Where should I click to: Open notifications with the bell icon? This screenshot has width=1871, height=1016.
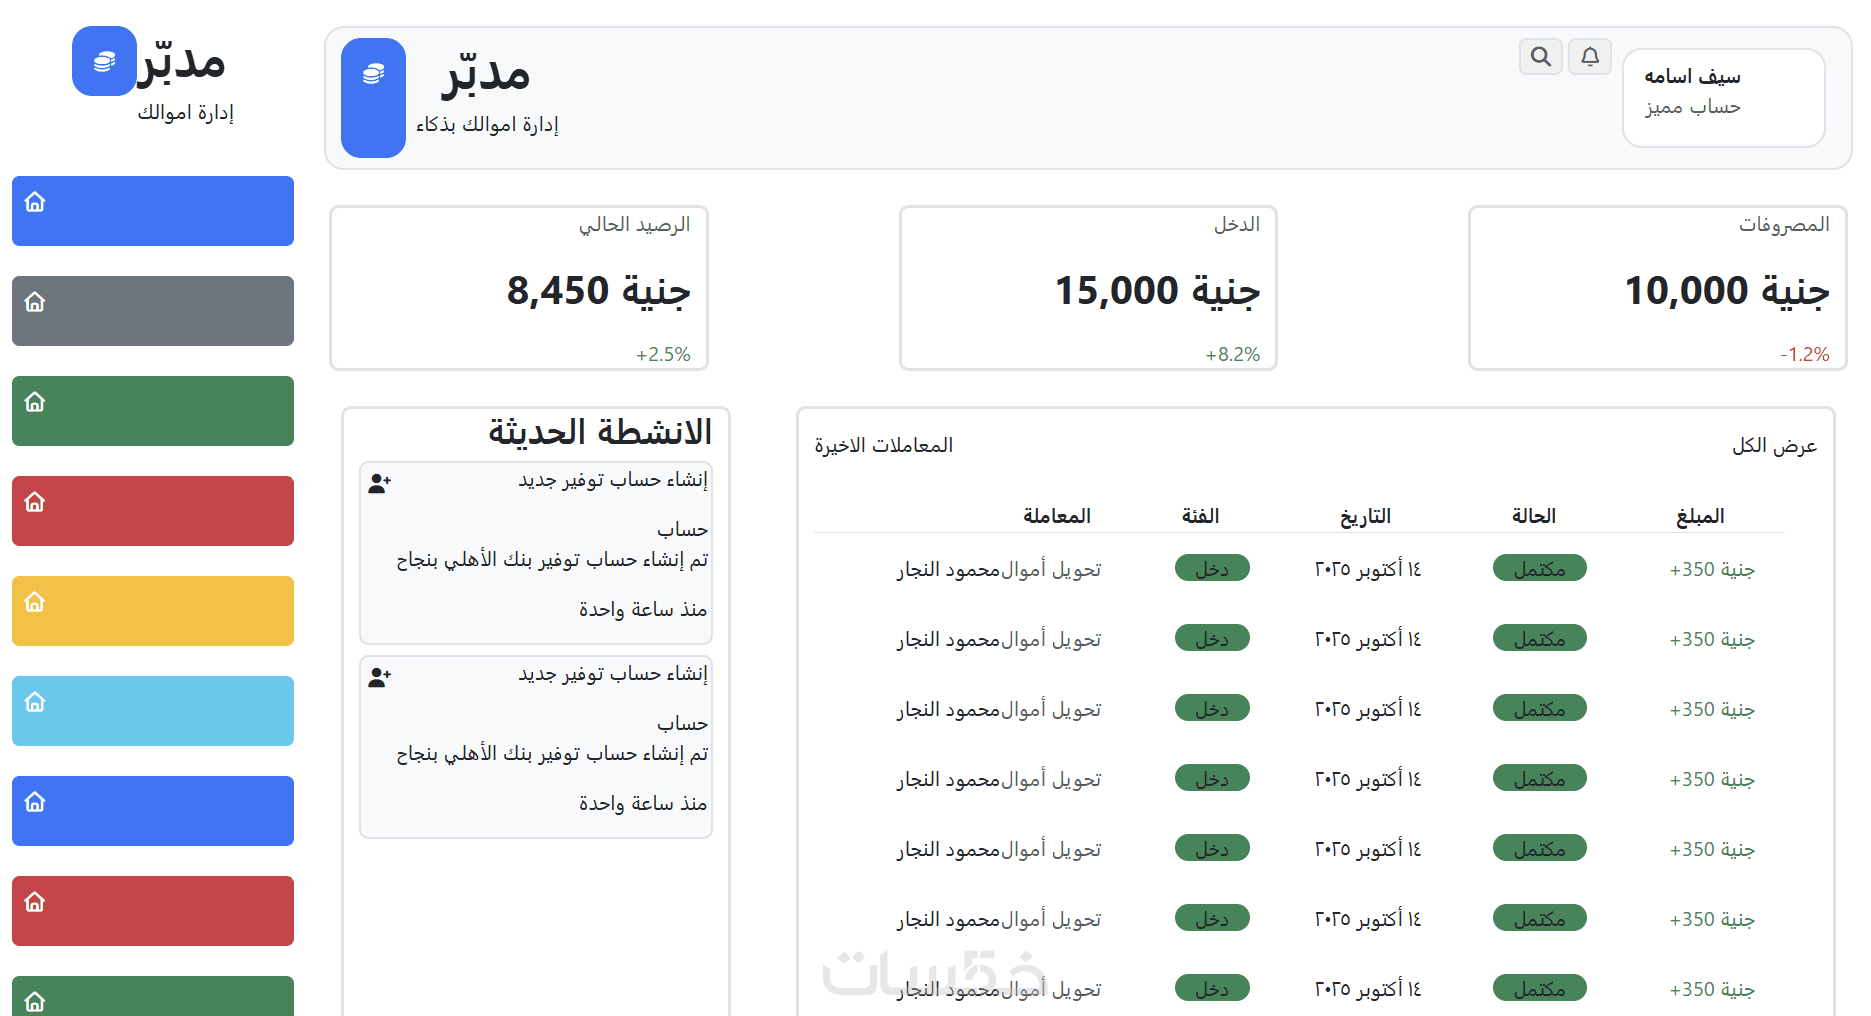(x=1589, y=57)
